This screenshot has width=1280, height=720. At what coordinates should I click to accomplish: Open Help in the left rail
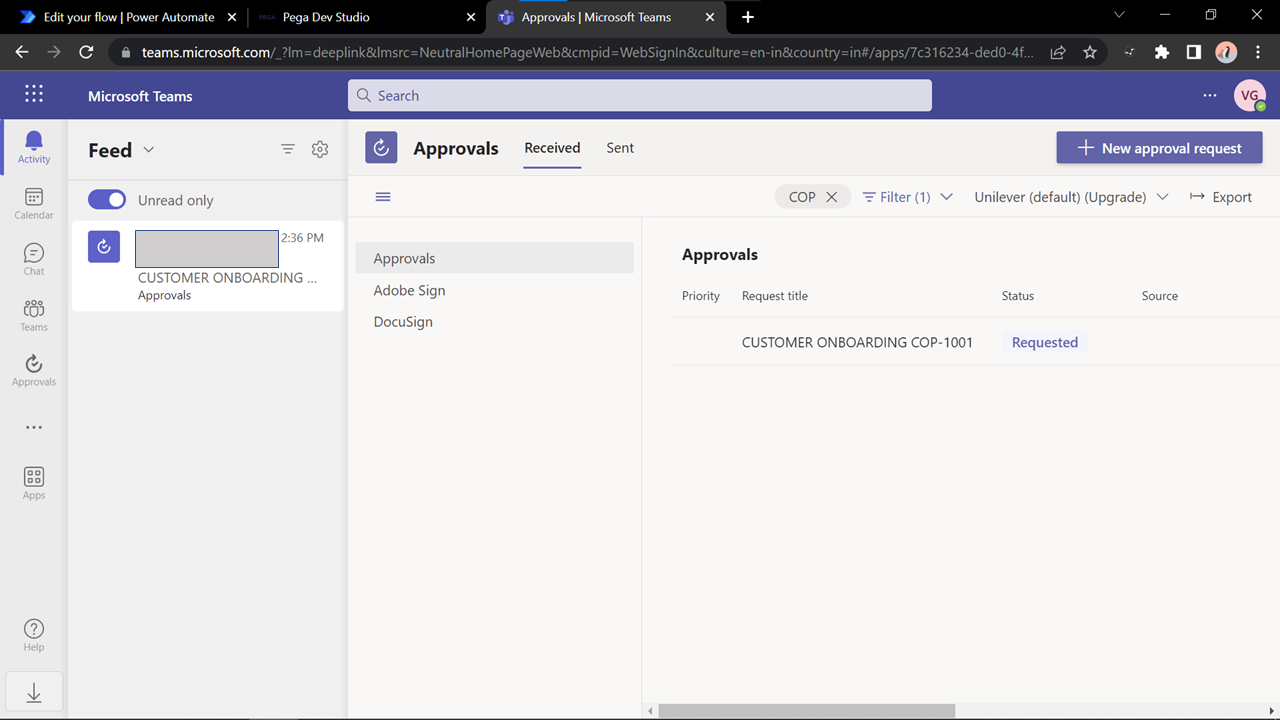coord(34,635)
